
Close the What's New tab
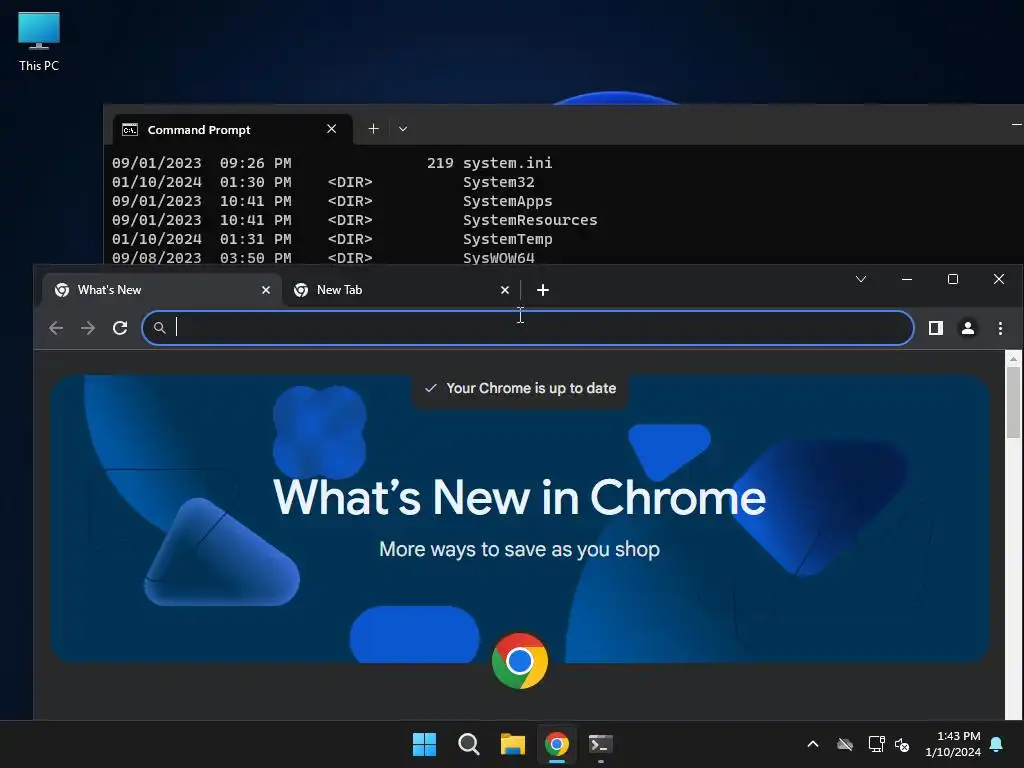pos(265,290)
